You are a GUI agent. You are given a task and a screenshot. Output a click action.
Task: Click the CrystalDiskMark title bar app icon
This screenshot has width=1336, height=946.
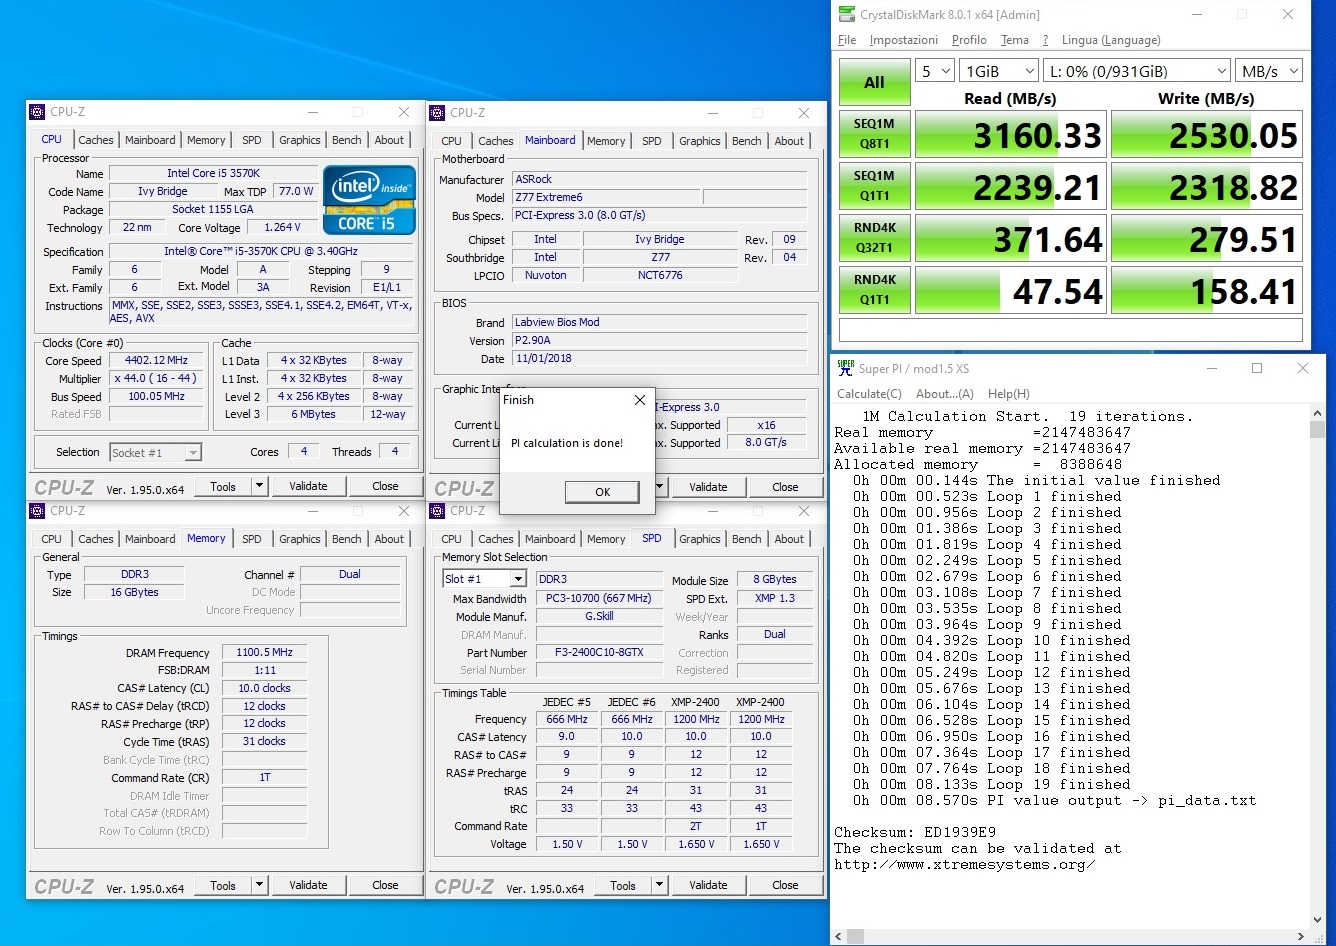tap(847, 14)
